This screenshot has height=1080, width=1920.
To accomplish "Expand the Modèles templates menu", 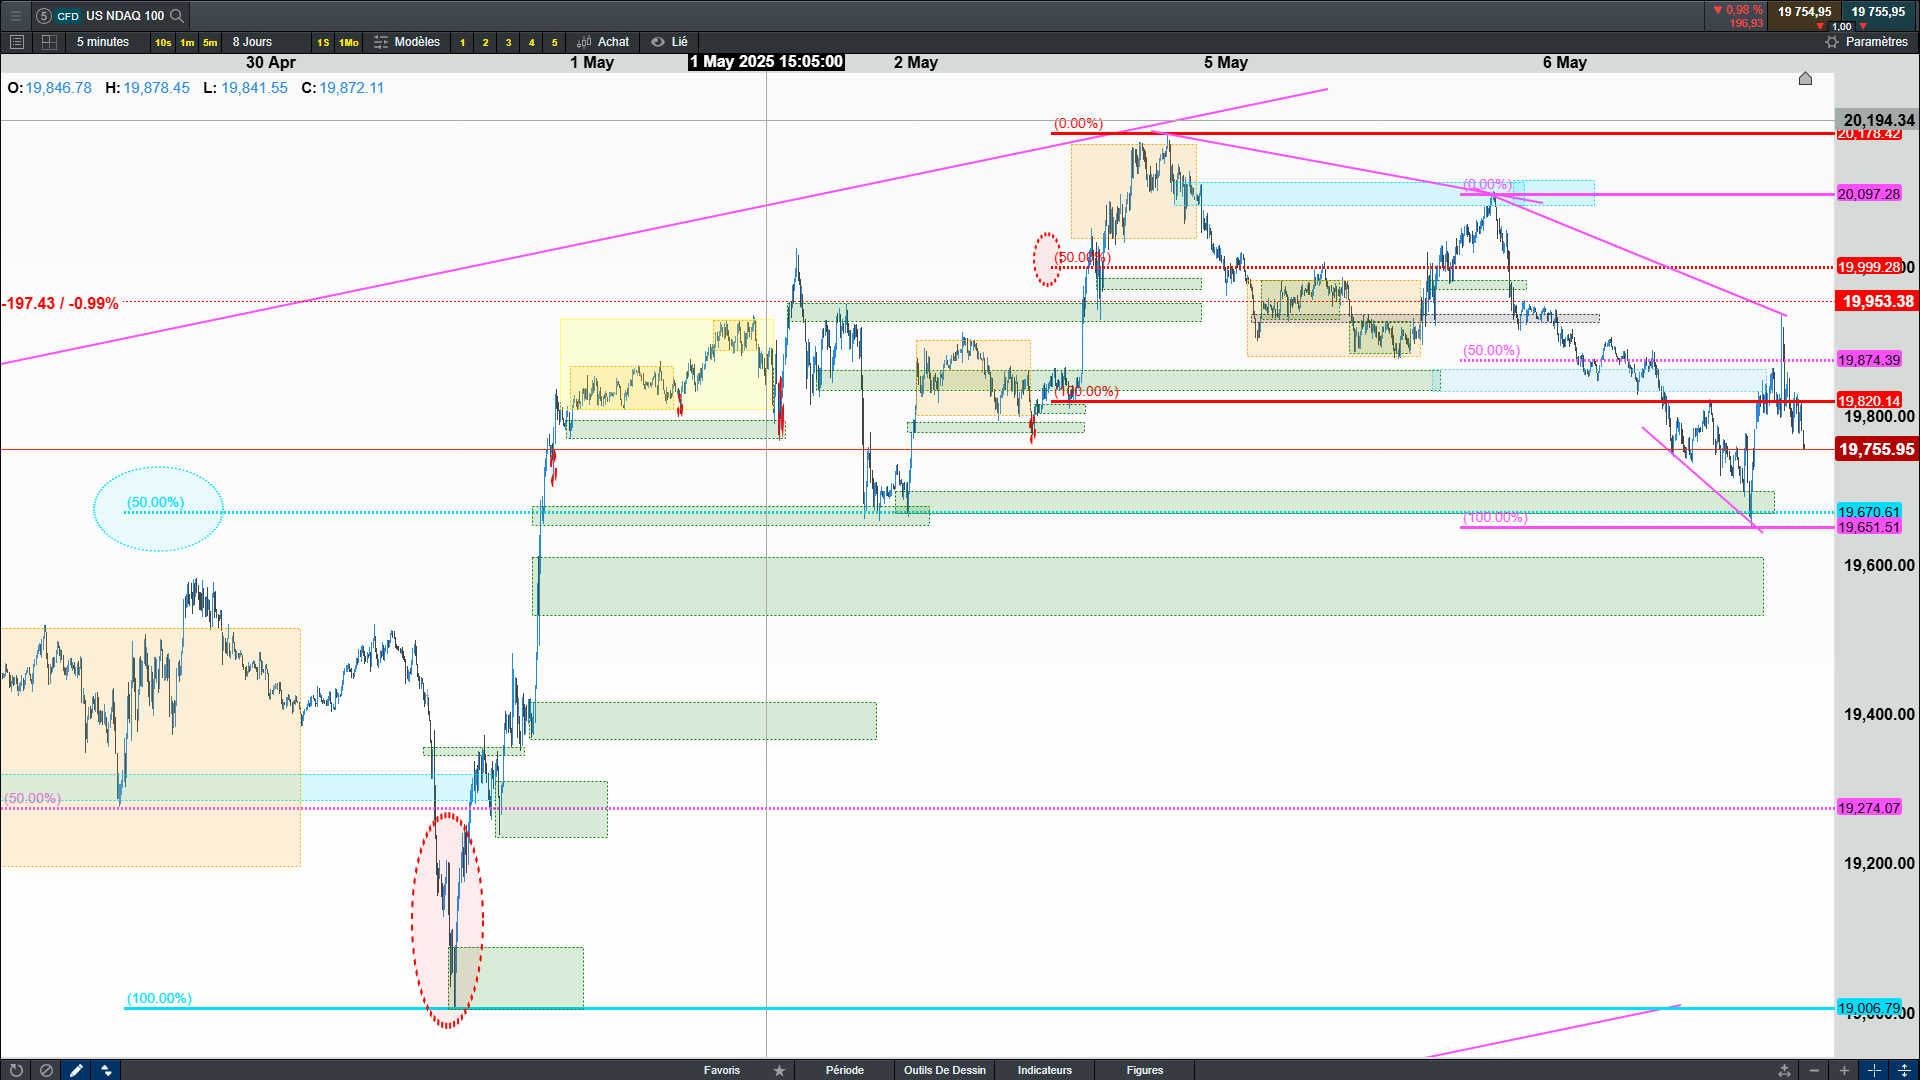I will [407, 42].
